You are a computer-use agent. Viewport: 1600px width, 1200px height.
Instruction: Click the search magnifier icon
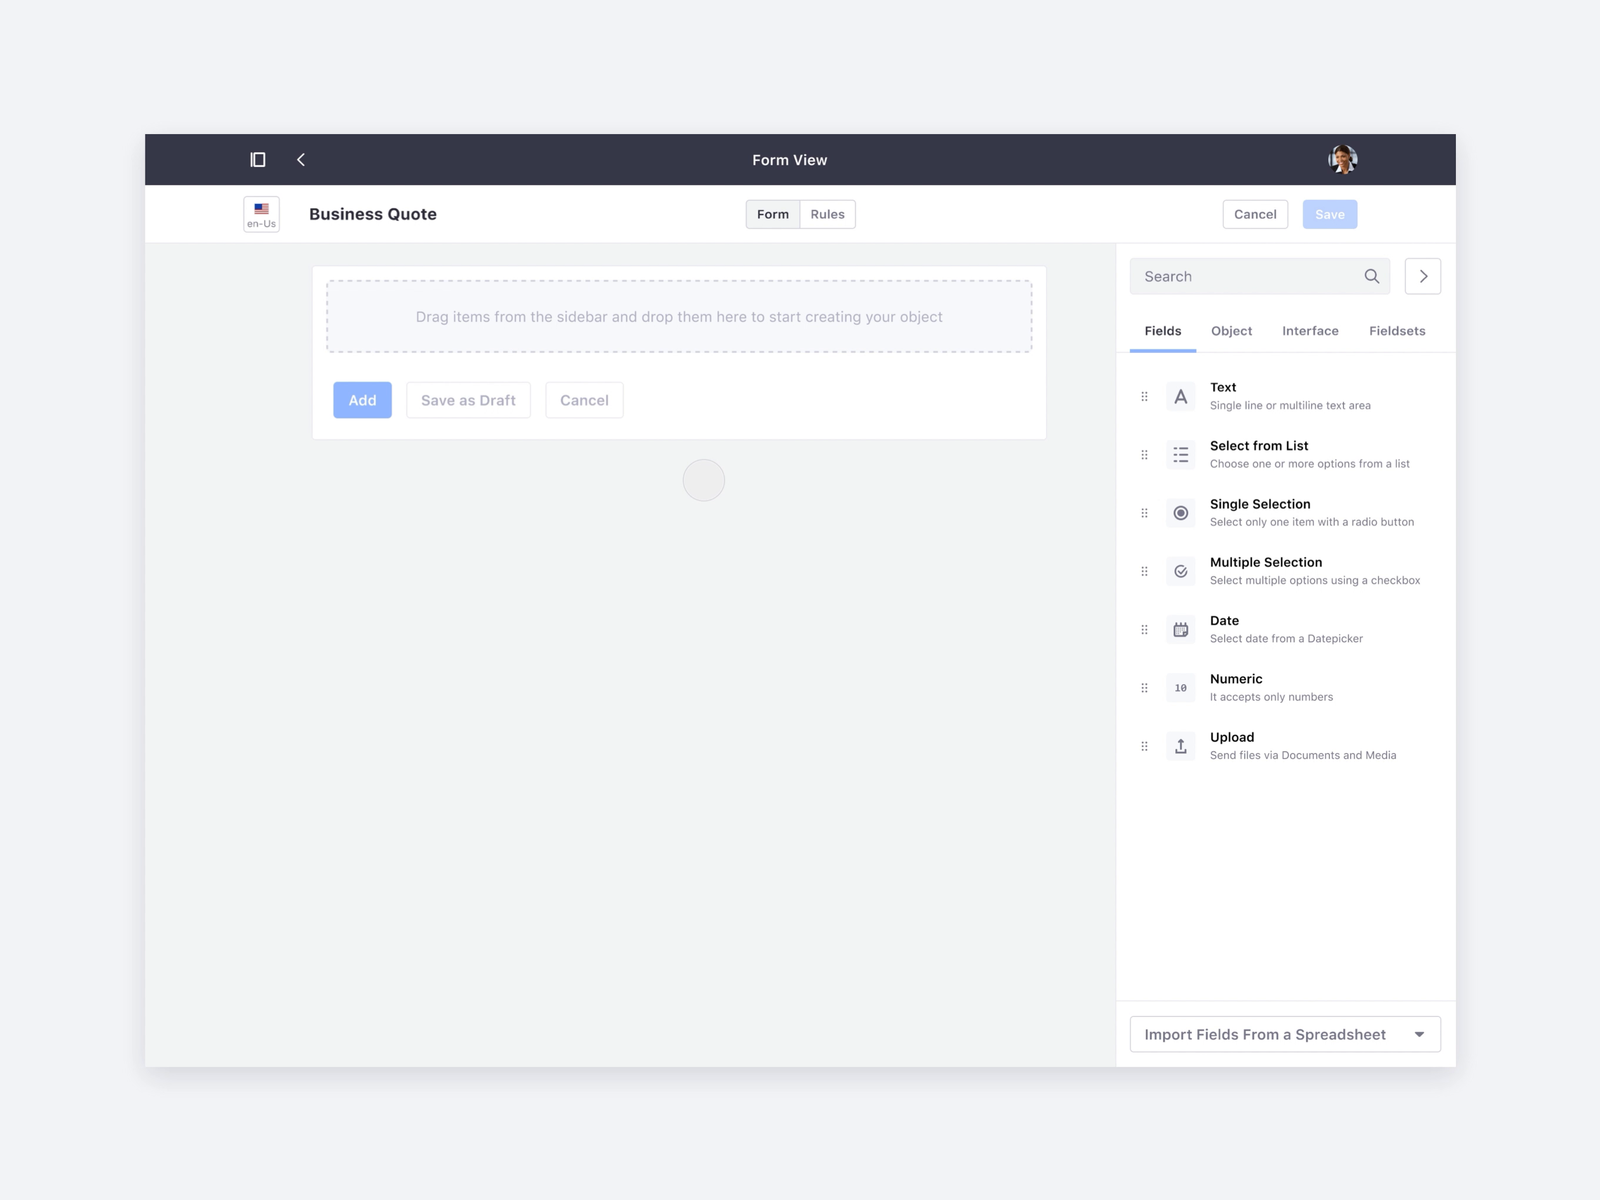pyautogui.click(x=1372, y=276)
